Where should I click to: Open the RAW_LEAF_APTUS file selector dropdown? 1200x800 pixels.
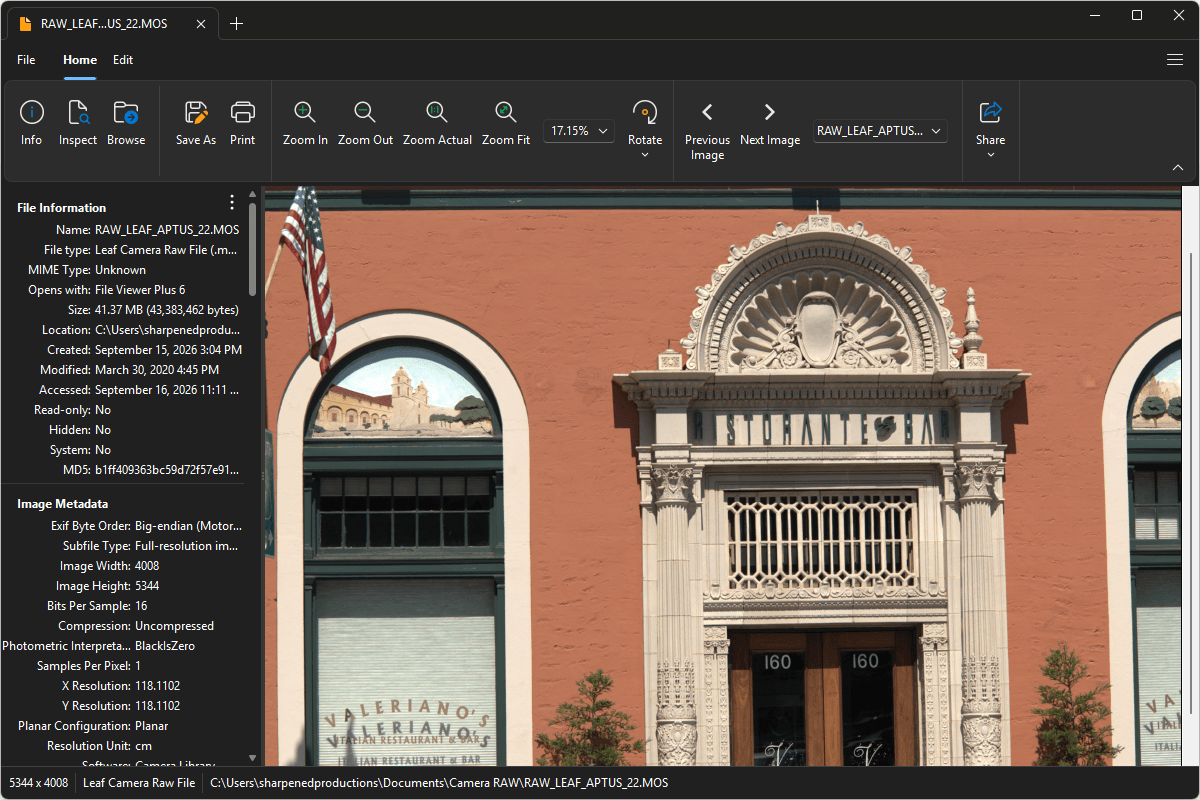(880, 131)
